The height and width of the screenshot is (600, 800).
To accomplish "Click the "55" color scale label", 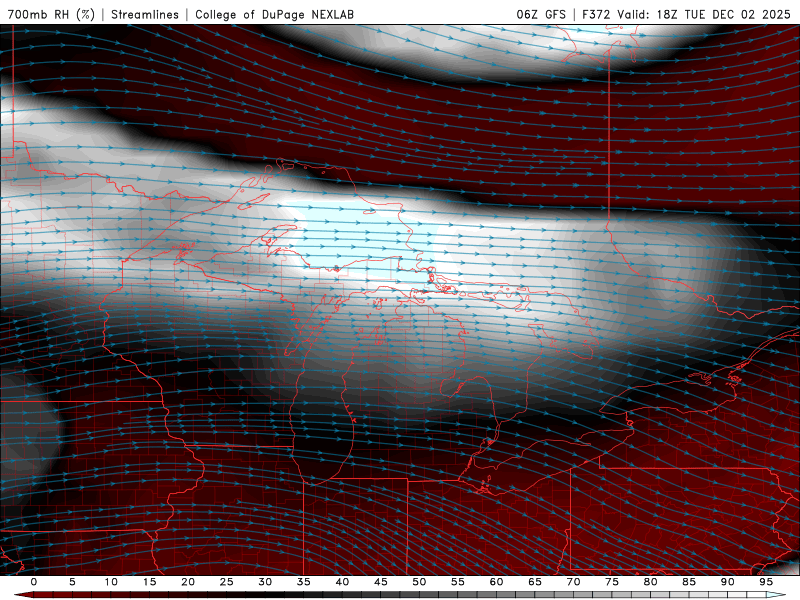I will pos(458,582).
